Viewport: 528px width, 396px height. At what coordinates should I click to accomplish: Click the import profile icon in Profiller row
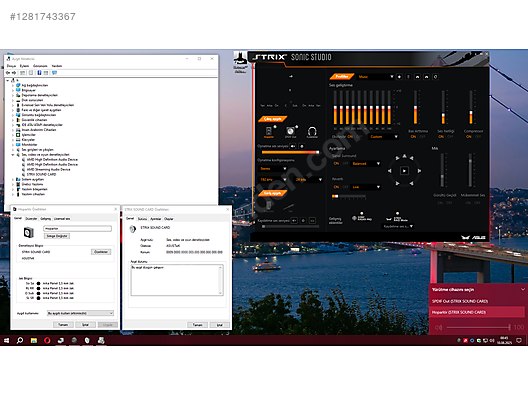[x=417, y=77]
